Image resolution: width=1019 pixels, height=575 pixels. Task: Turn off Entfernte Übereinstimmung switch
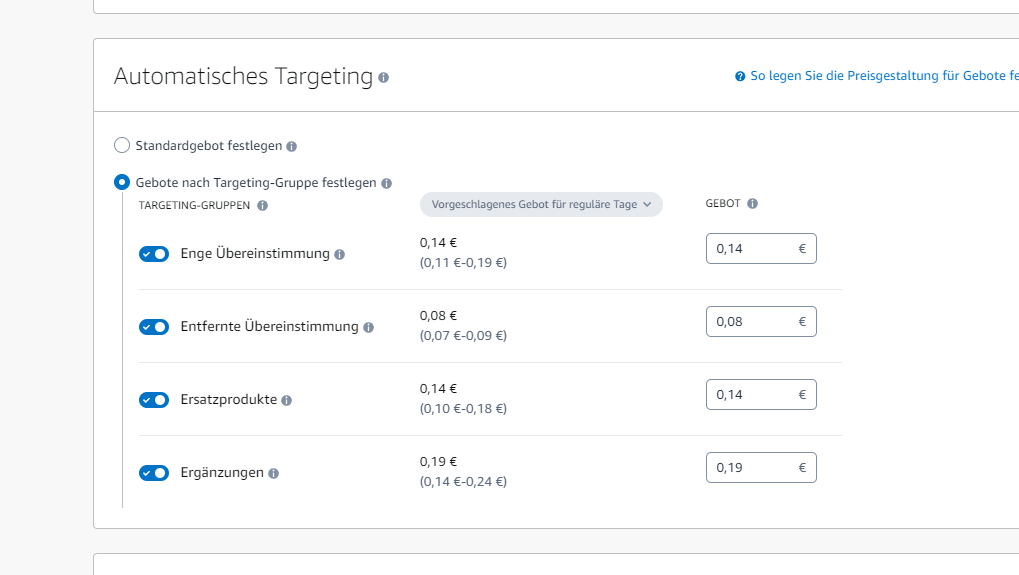[x=154, y=327]
